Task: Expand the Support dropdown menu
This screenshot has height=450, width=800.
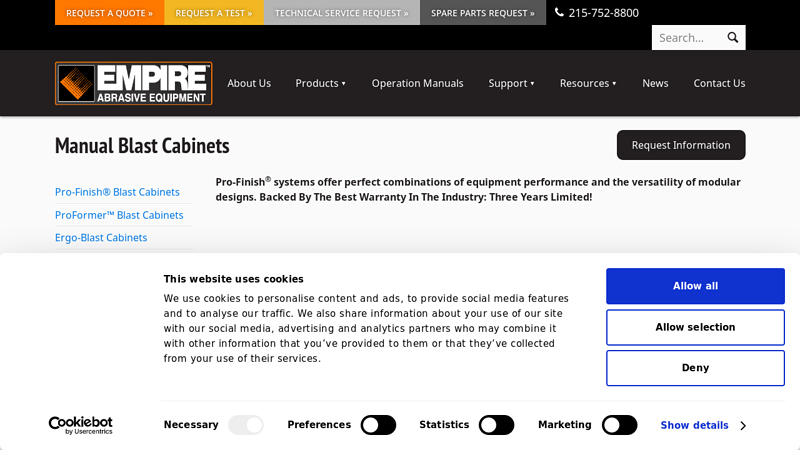Action: point(511,83)
